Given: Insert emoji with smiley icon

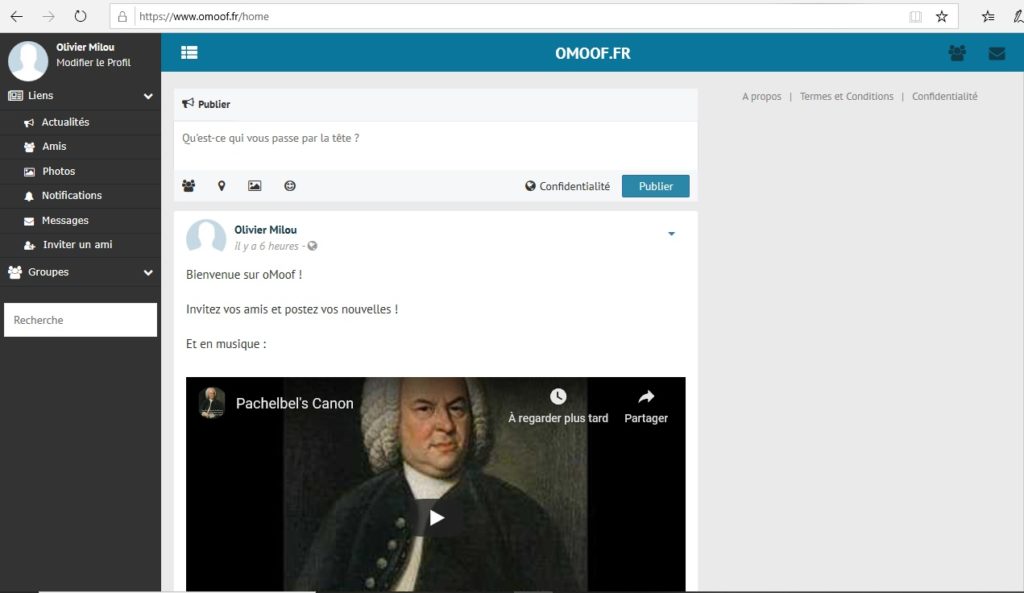Looking at the screenshot, I should click(290, 186).
